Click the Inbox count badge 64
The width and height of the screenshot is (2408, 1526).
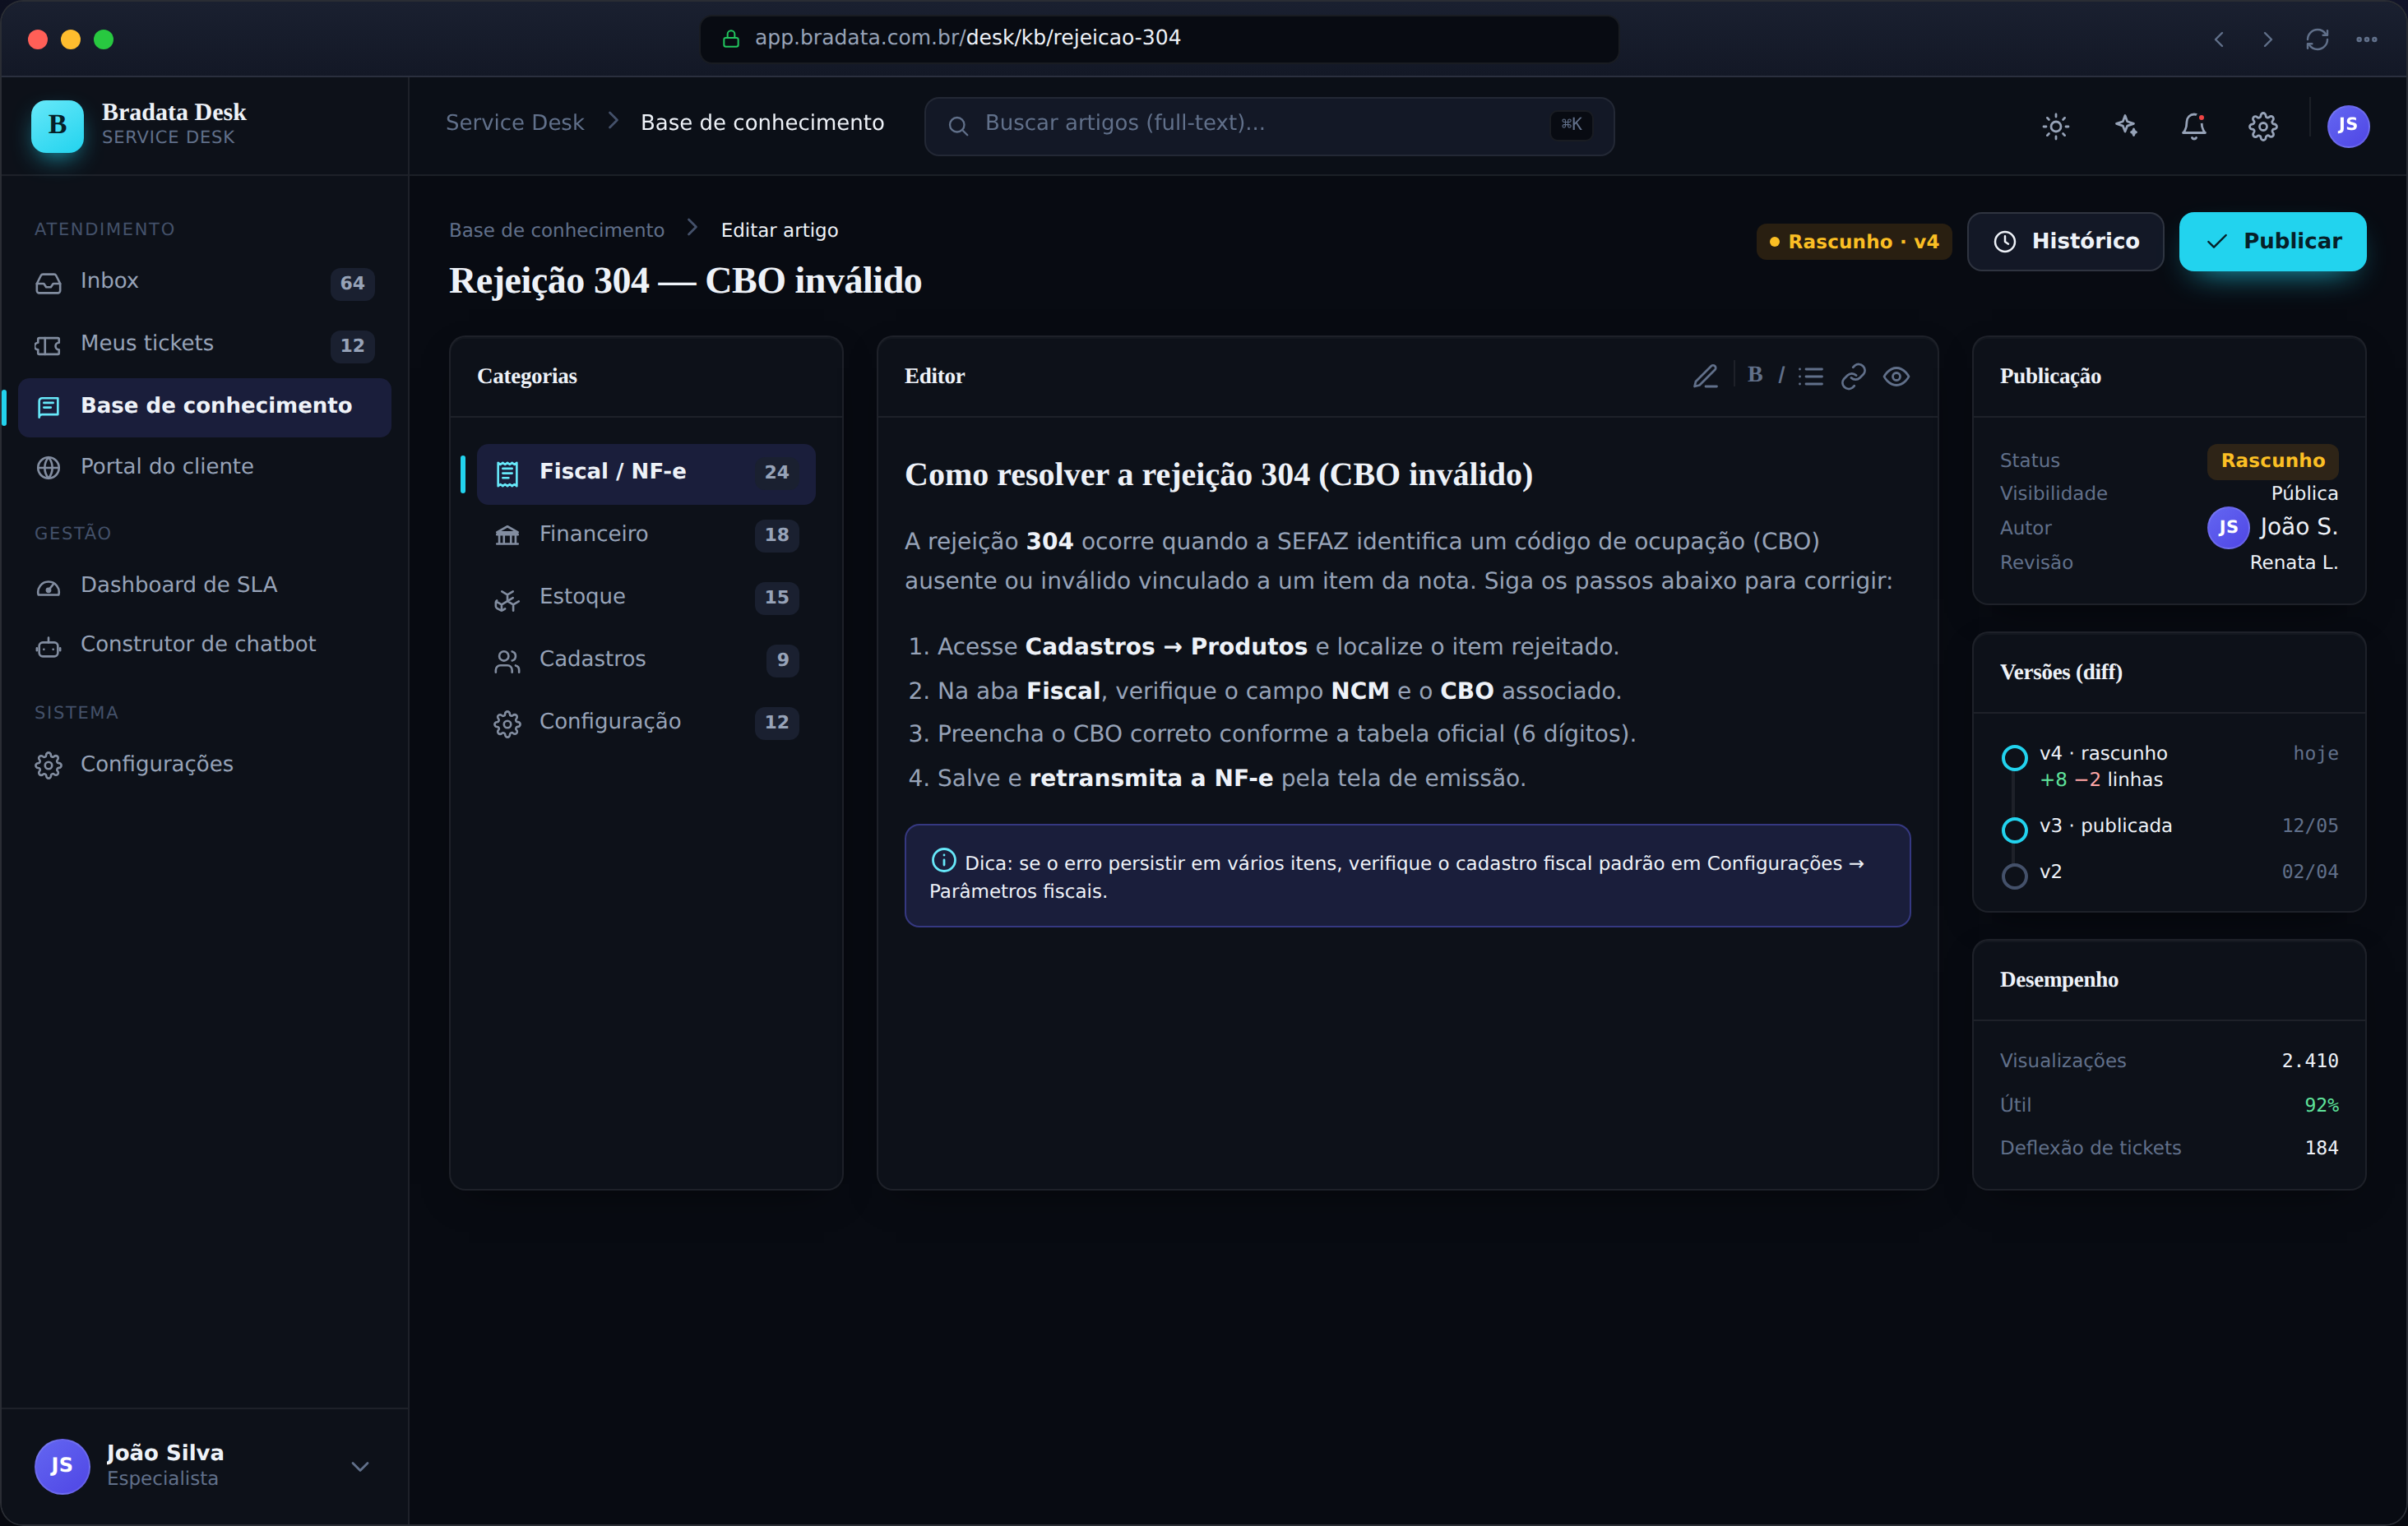pos(352,284)
